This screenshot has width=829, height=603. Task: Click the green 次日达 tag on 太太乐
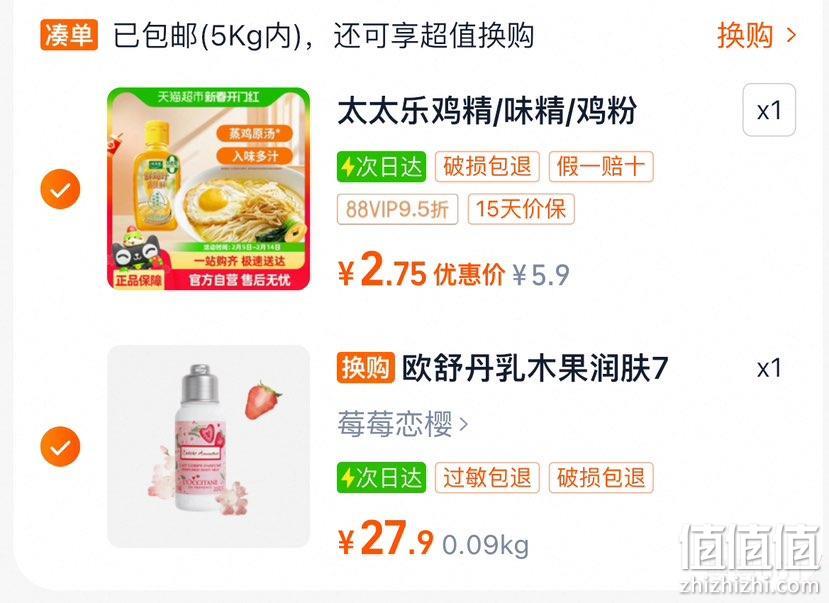(381, 166)
